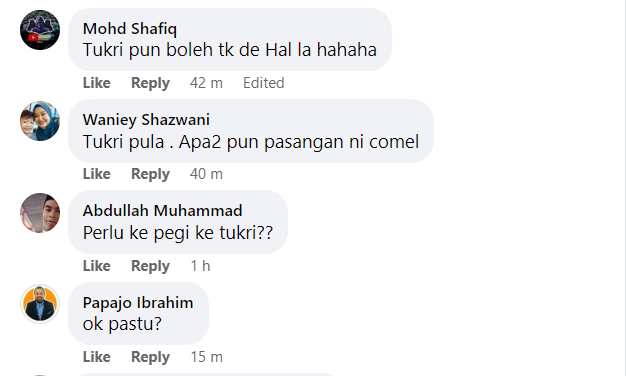Open the 15 m timestamp link
This screenshot has width=626, height=376.
206,356
